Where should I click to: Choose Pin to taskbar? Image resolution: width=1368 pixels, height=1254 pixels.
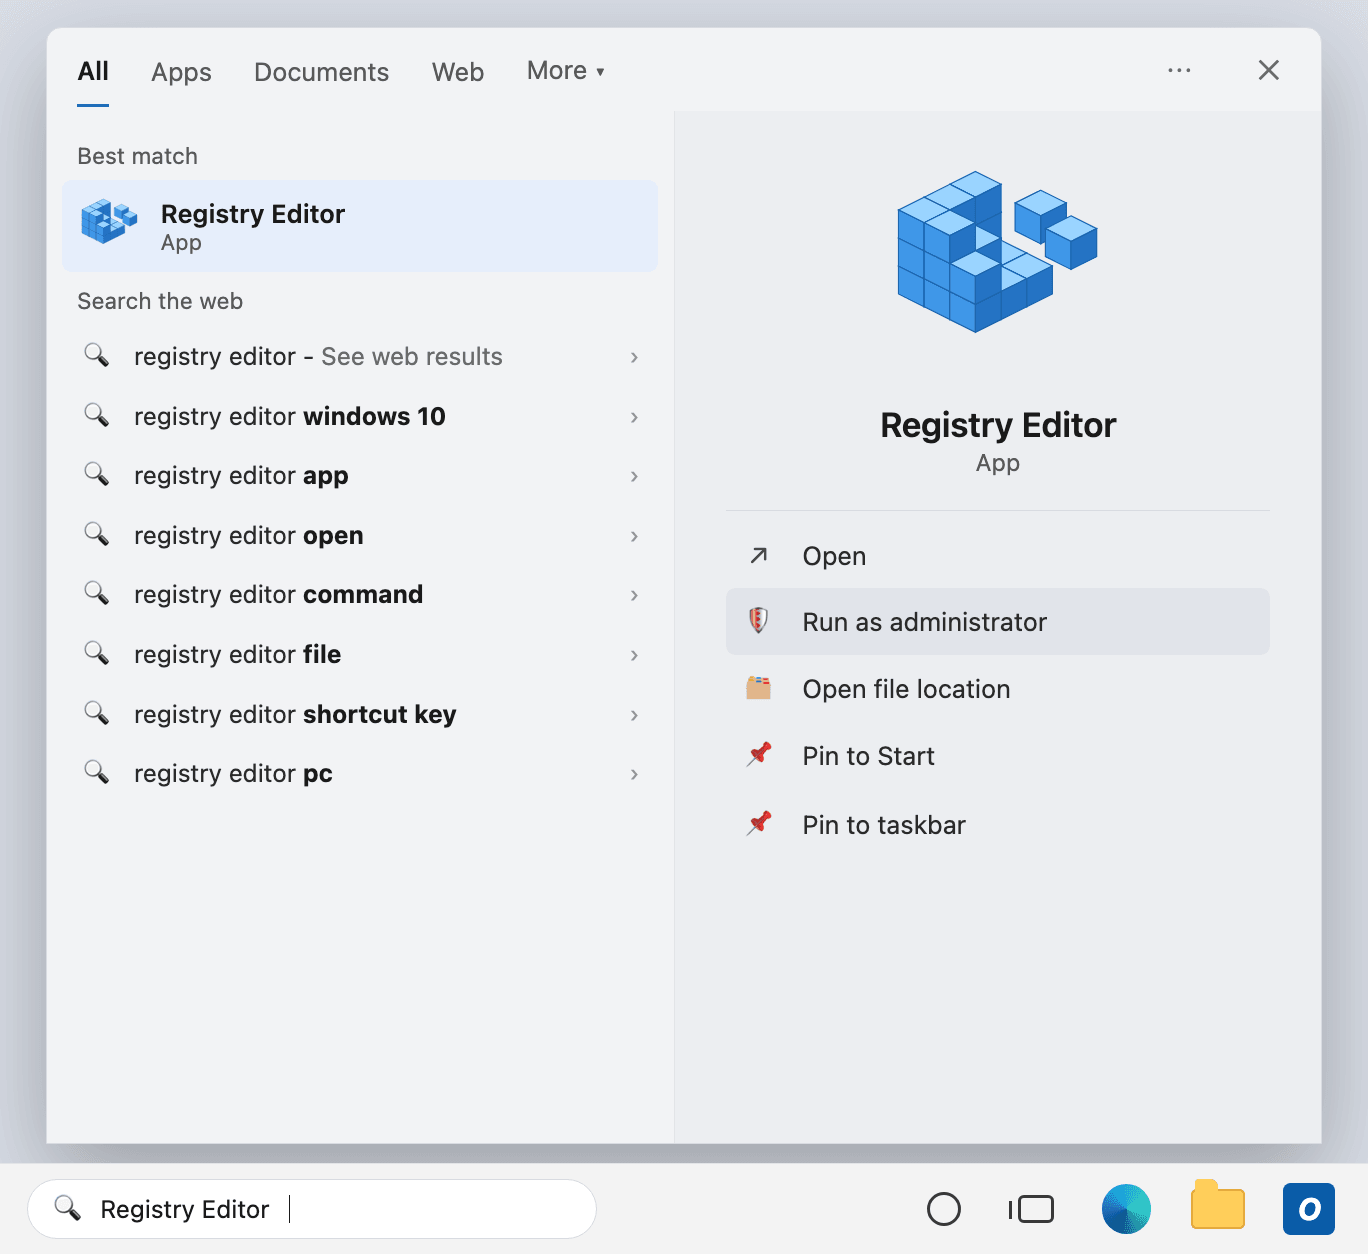click(998, 825)
